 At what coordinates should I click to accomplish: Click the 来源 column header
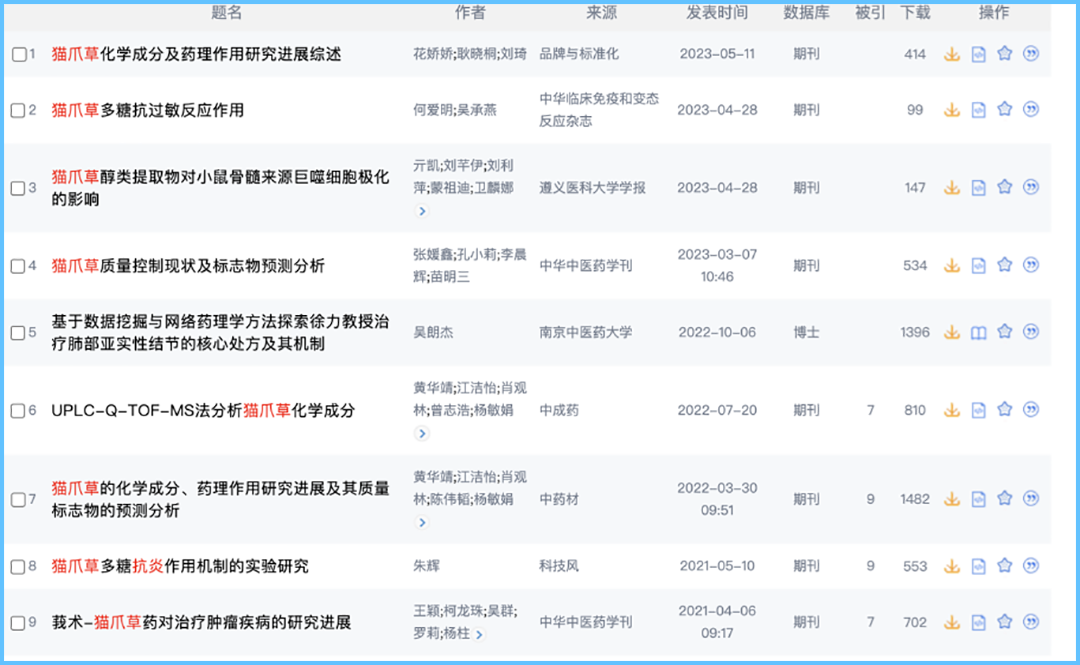[x=601, y=12]
